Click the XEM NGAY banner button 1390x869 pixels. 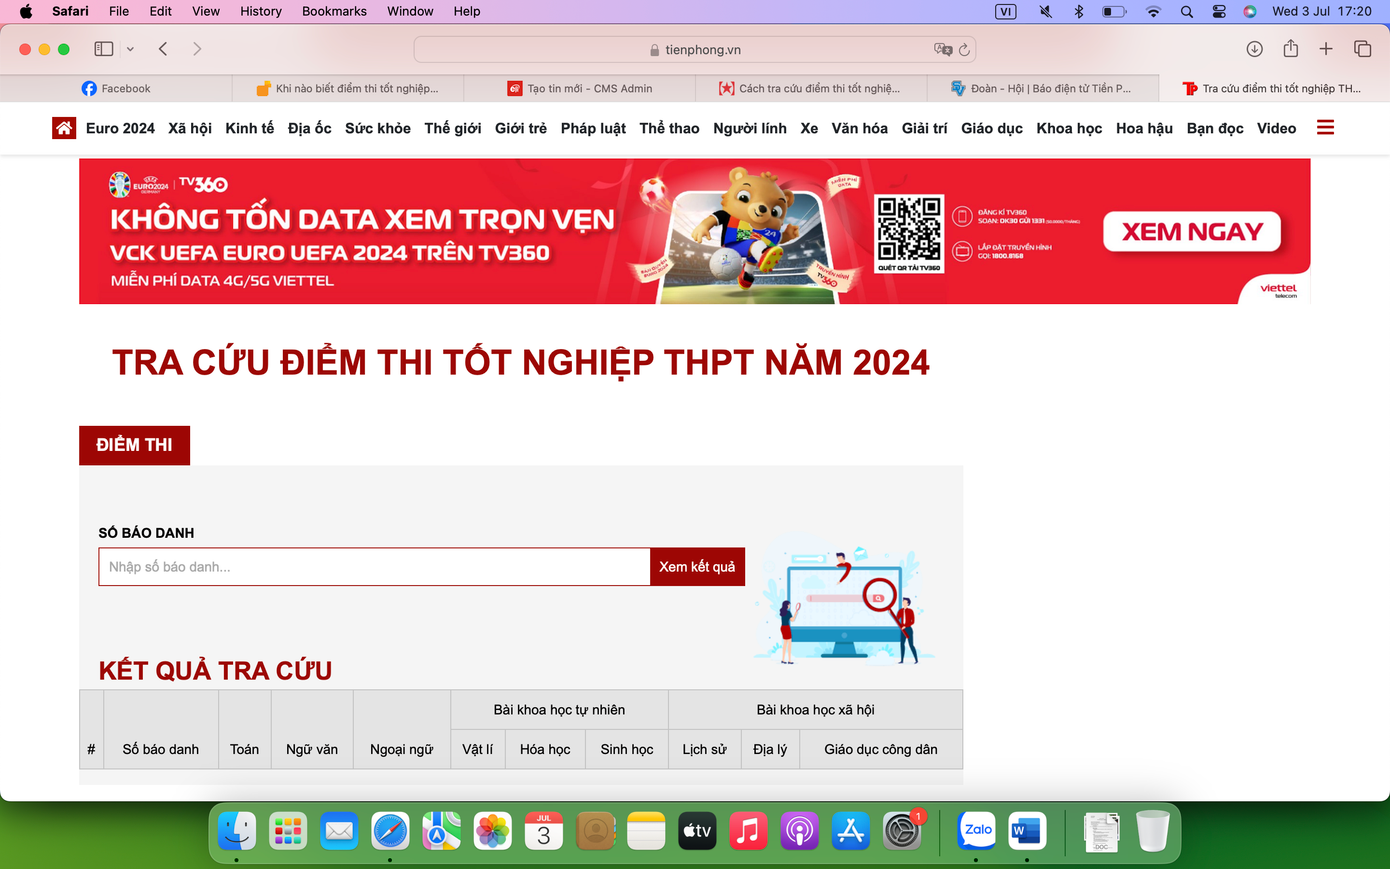pos(1190,230)
